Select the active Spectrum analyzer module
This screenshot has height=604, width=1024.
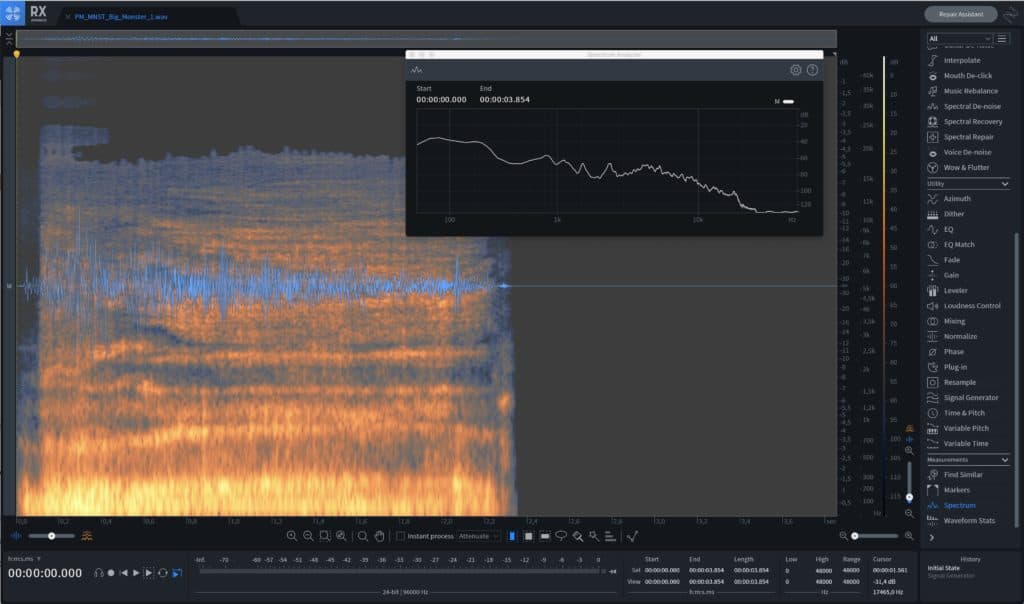pyautogui.click(x=959, y=505)
